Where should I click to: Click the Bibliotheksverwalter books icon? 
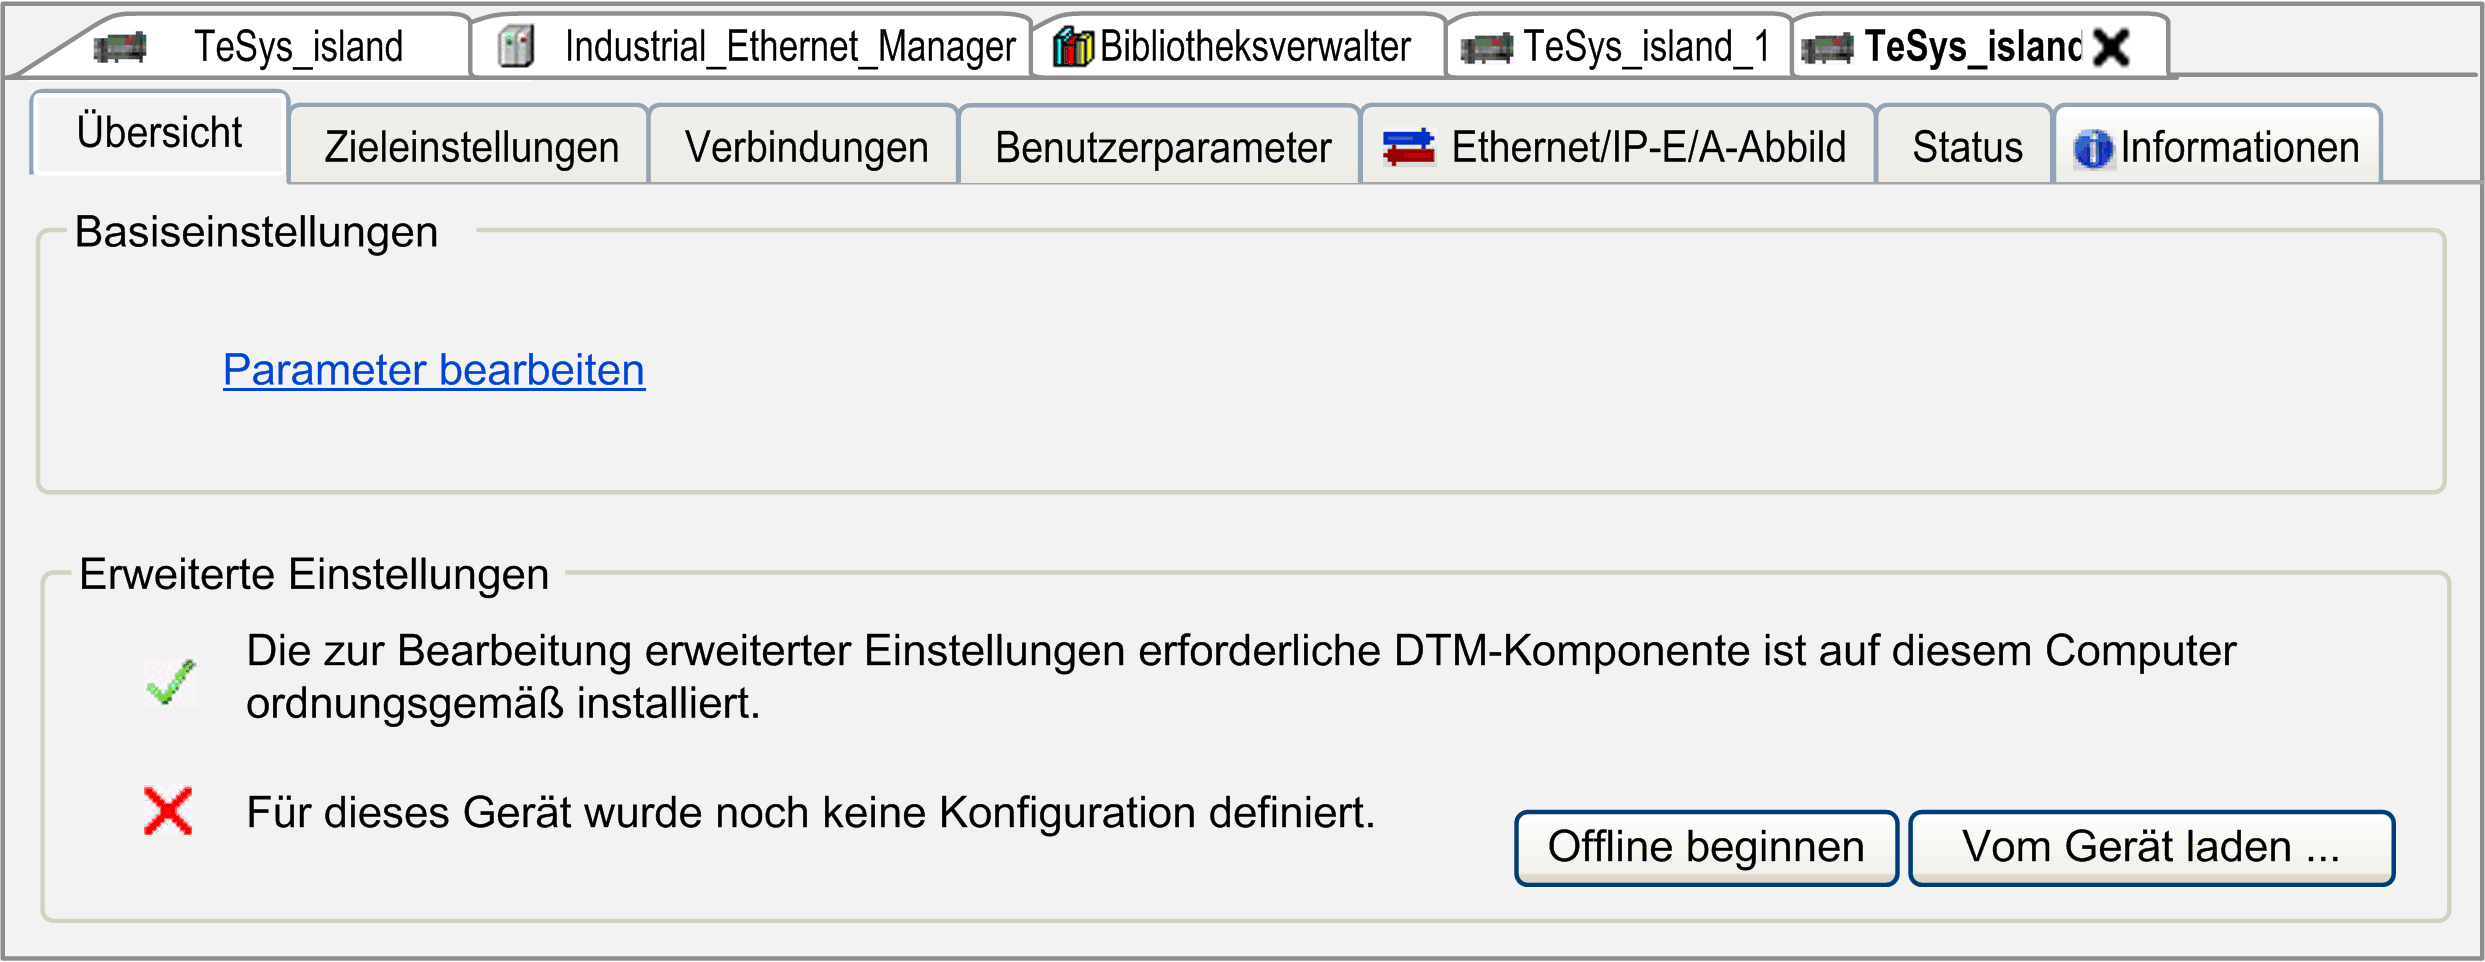1073,47
